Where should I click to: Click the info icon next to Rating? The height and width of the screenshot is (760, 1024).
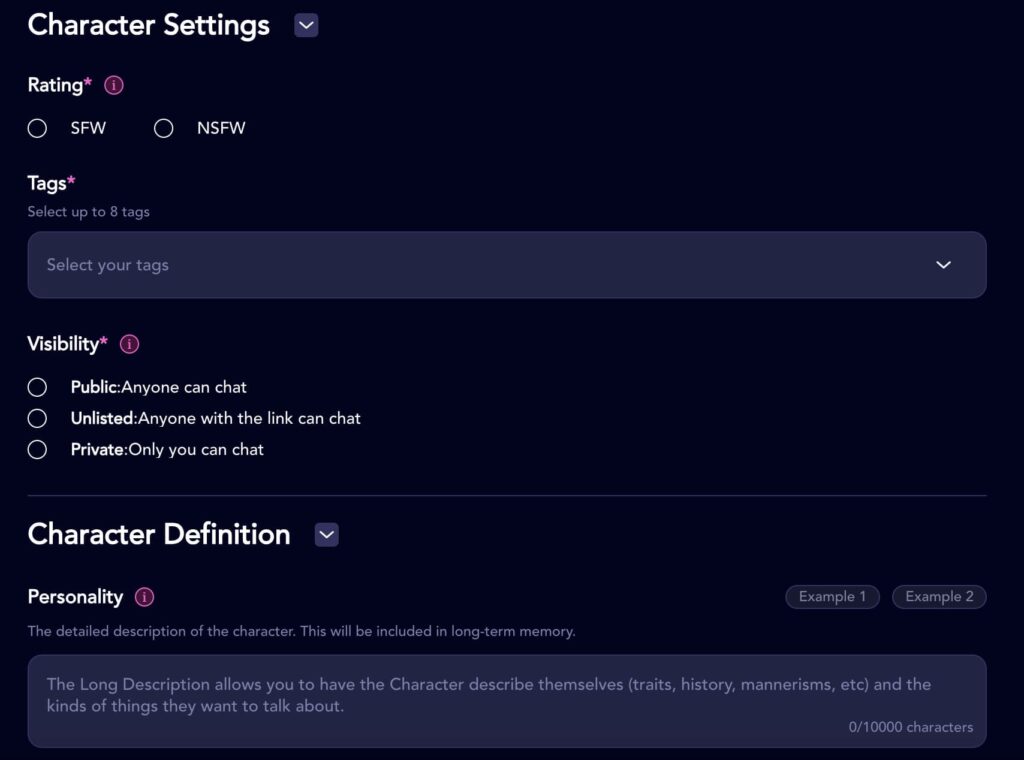pos(114,86)
